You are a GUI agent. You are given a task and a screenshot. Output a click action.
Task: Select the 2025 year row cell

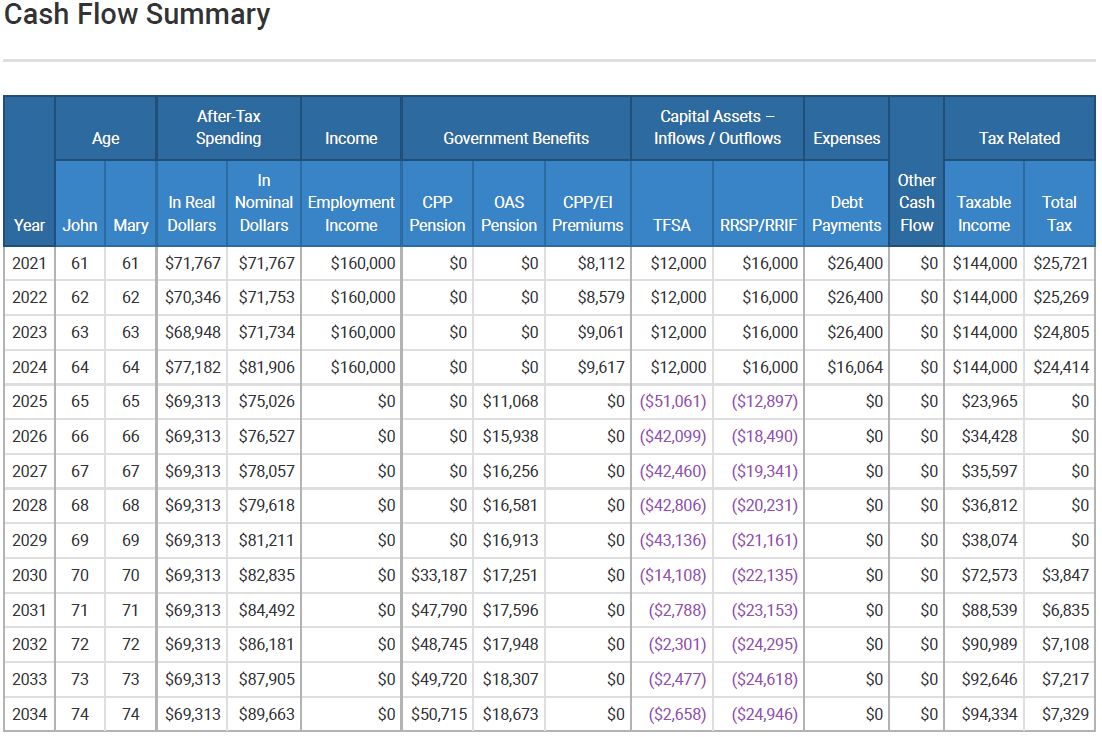(29, 401)
